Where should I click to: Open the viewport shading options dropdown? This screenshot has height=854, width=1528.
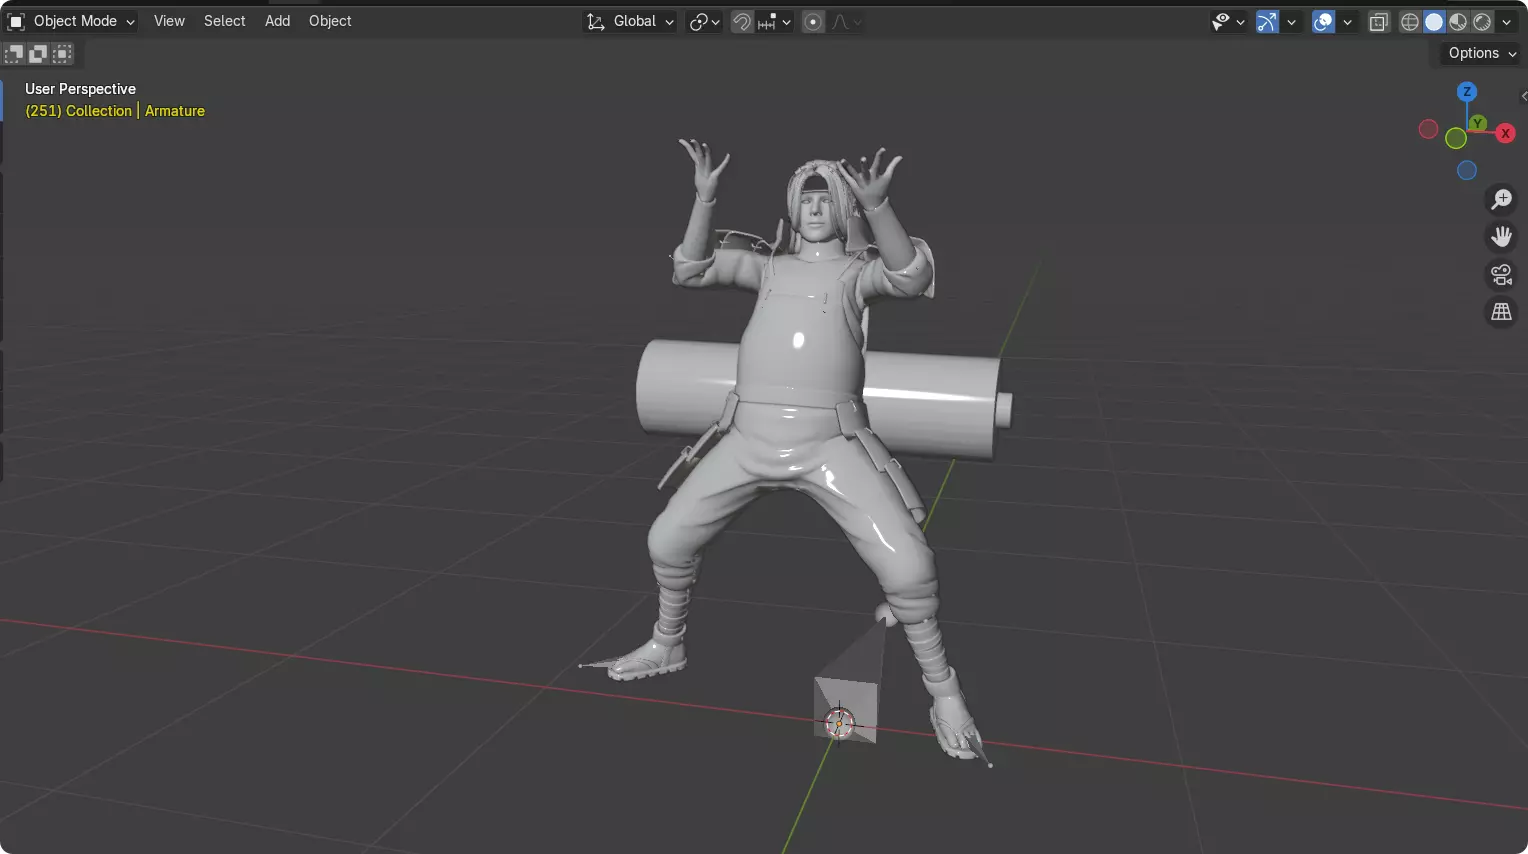1507,21
